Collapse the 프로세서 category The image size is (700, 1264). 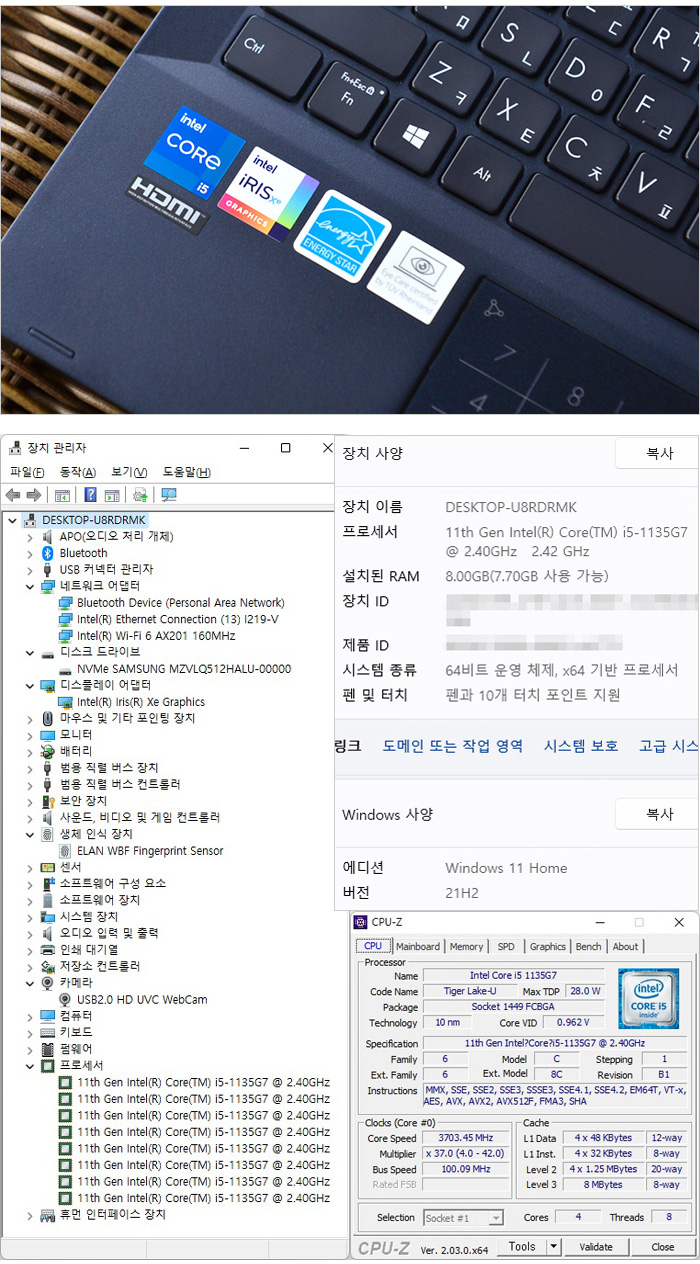click(30, 1066)
